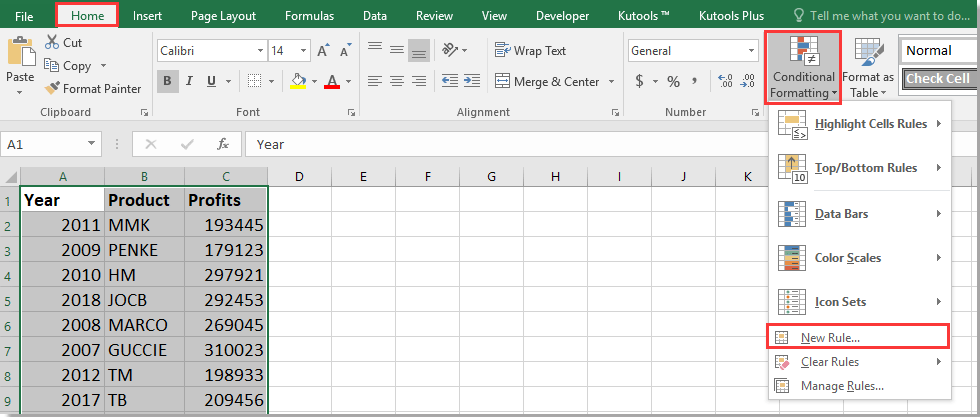Expand the General number format dropdown

(x=751, y=51)
